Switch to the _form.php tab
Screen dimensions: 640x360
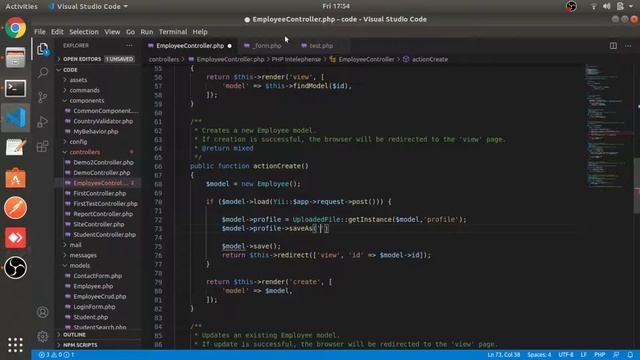pos(267,46)
